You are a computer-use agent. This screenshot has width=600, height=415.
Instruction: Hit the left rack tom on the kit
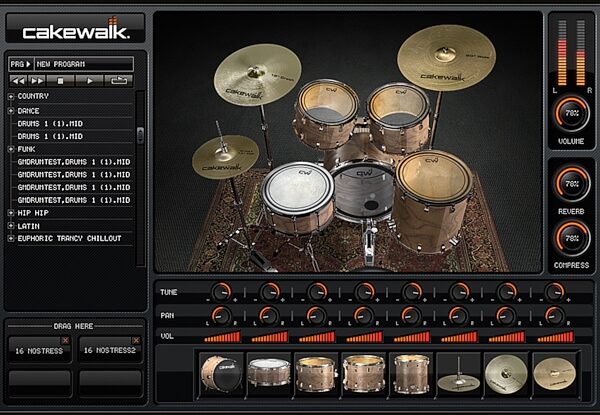coord(326,101)
